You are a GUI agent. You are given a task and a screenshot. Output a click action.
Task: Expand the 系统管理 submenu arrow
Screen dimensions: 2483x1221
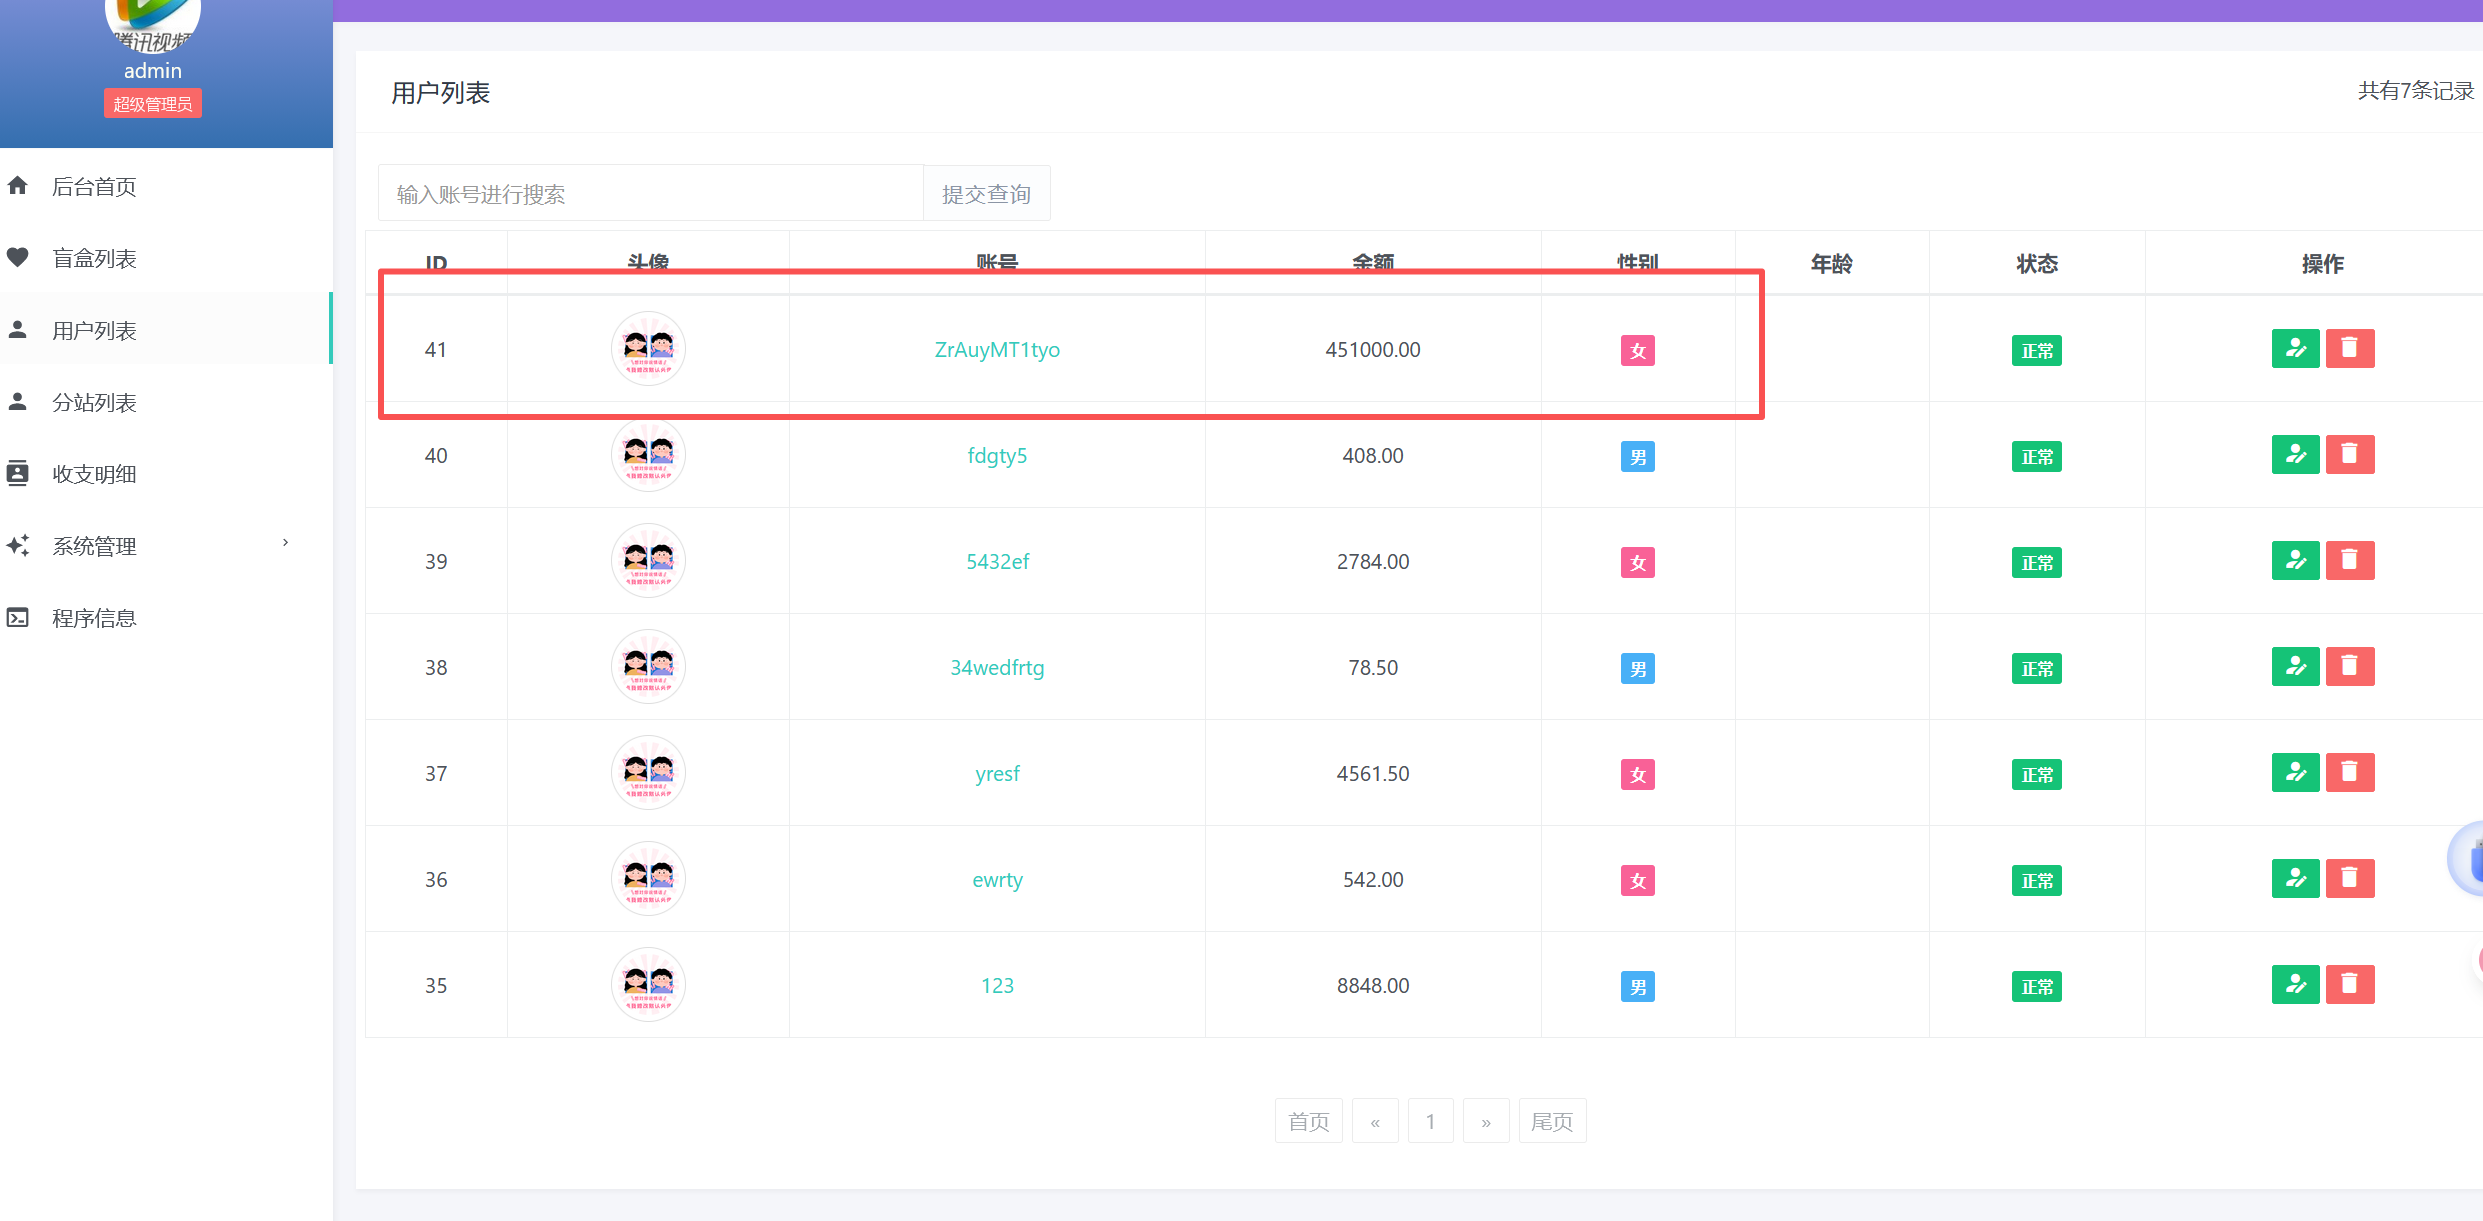coord(285,543)
